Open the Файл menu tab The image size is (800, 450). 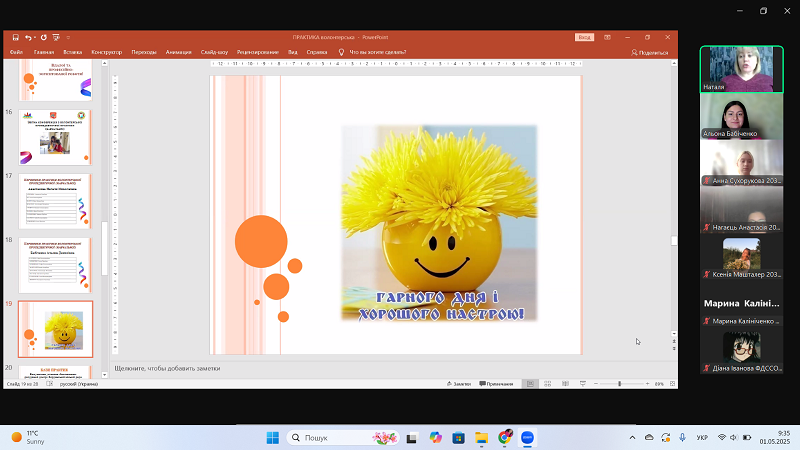point(16,52)
